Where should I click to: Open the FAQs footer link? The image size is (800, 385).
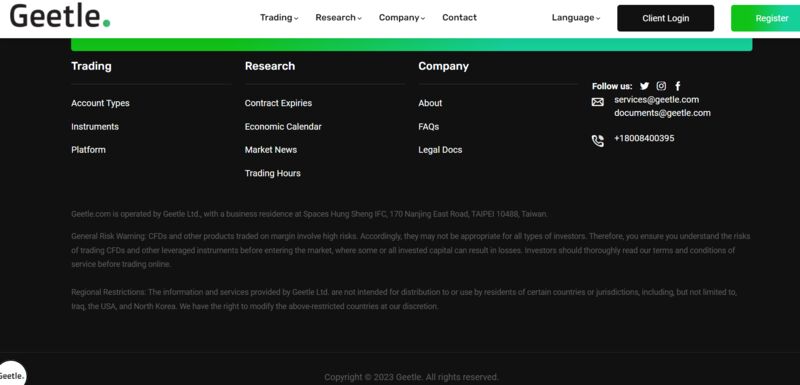(x=429, y=126)
